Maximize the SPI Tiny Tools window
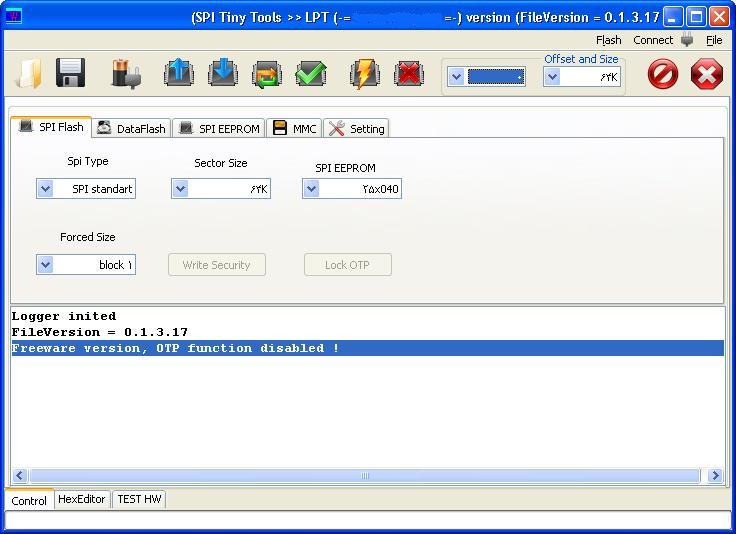736x534 pixels. click(696, 17)
